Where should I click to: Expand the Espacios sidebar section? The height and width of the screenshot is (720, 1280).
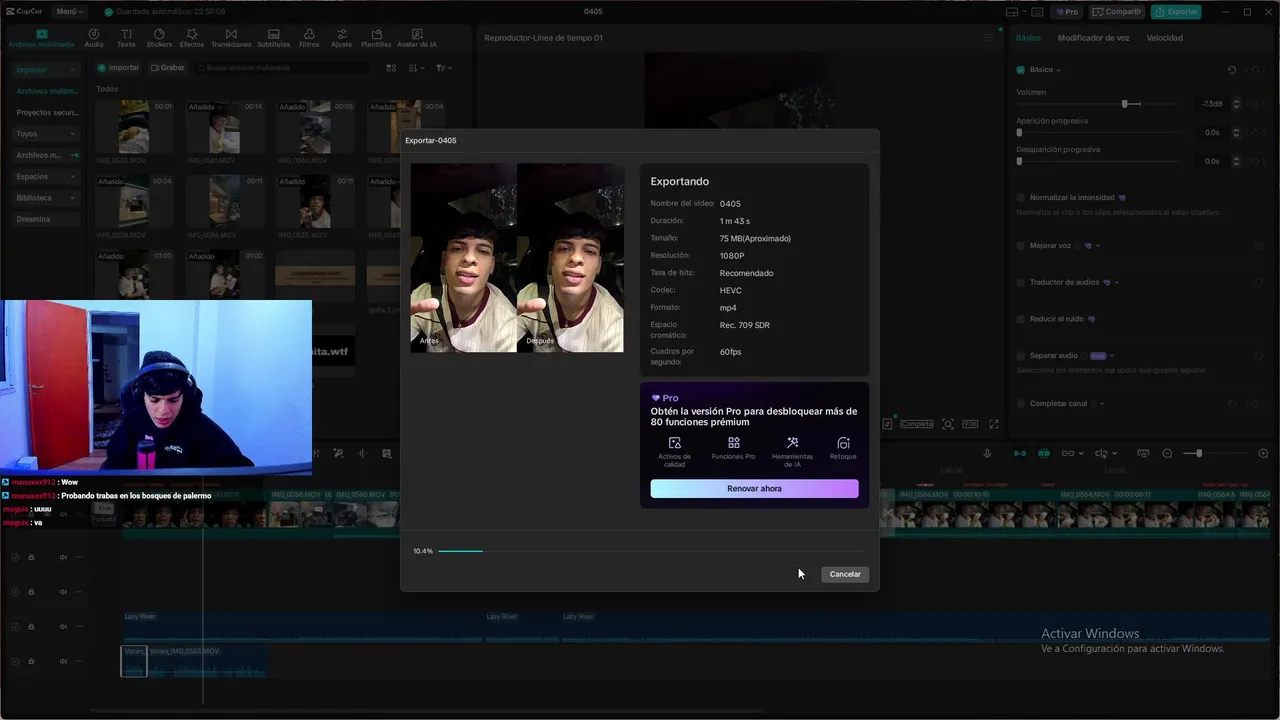[x=46, y=177]
